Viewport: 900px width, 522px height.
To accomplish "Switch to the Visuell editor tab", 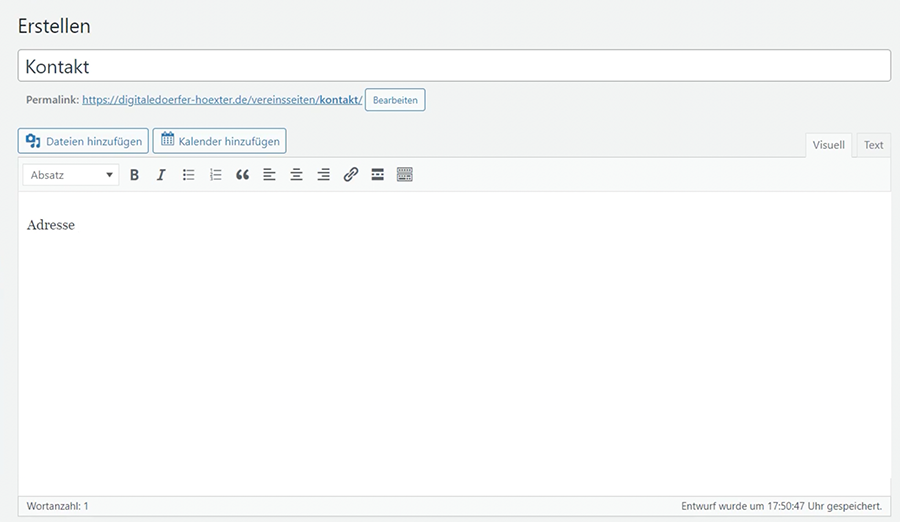I will point(828,145).
